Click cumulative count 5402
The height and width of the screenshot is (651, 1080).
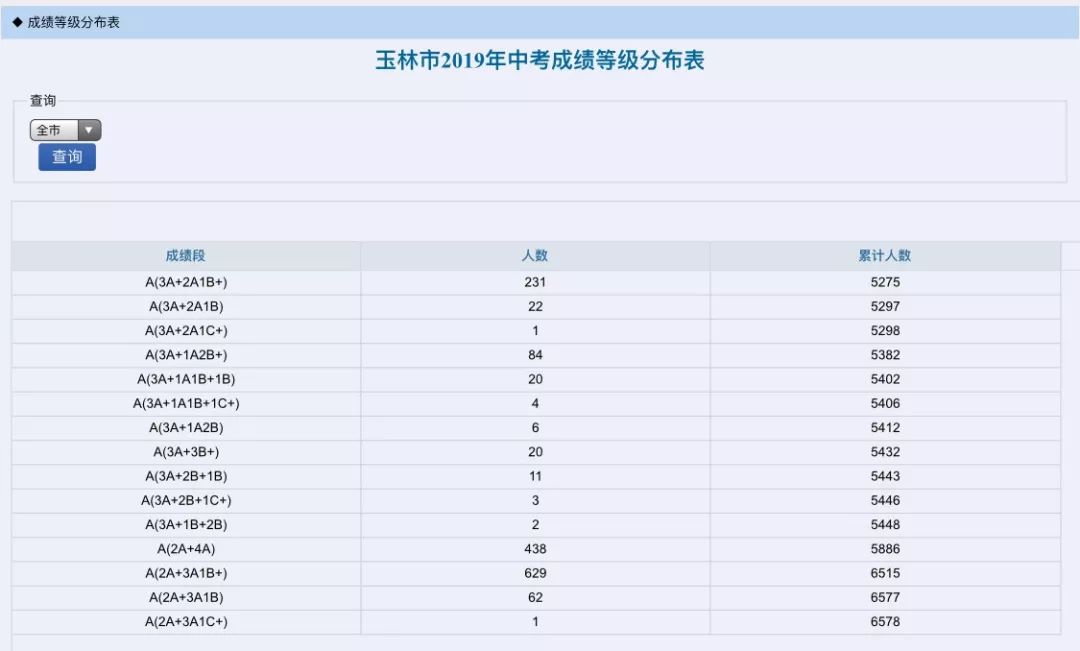(885, 380)
